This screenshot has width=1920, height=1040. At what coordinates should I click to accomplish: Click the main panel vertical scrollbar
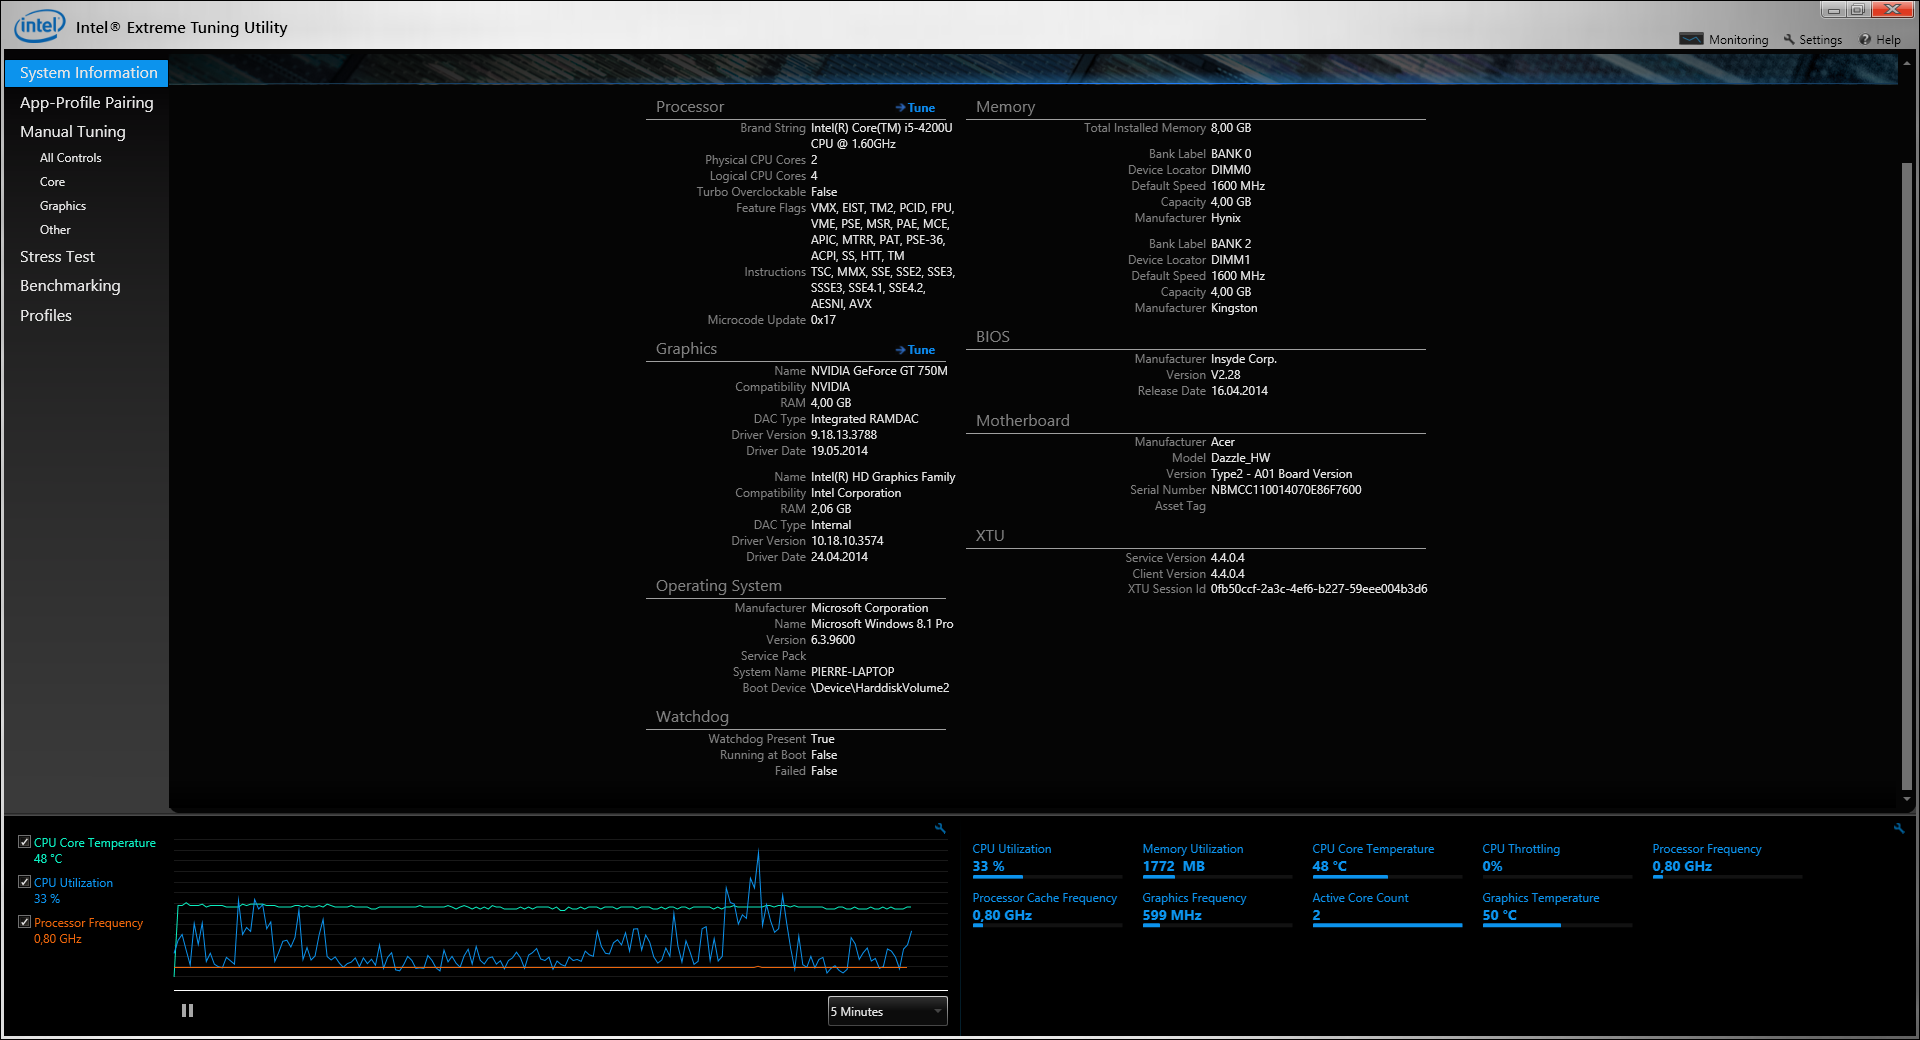click(x=1907, y=476)
